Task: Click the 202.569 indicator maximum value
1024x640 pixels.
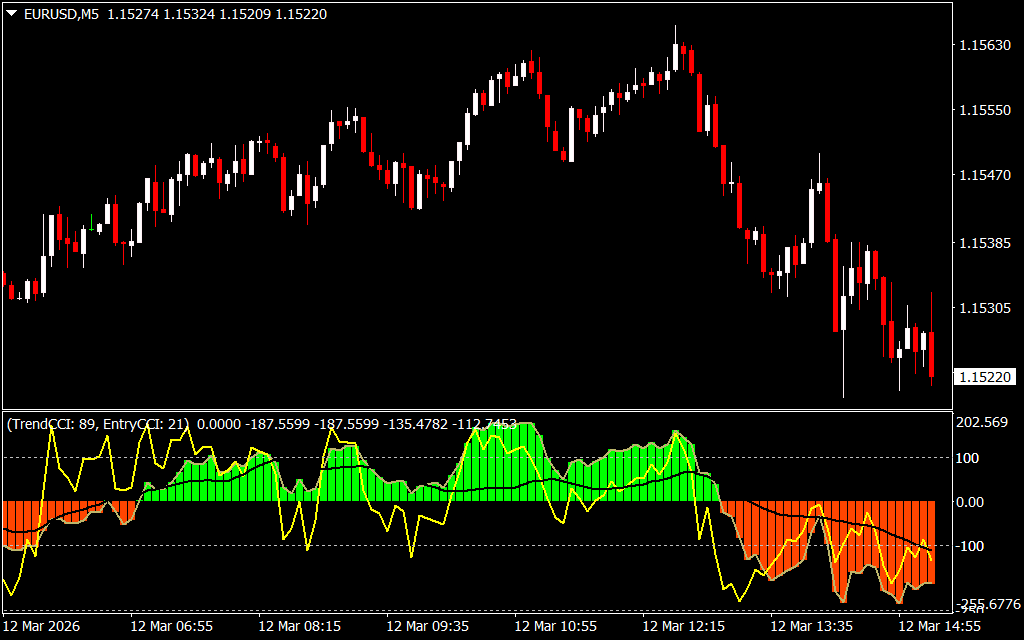Action: coord(984,423)
